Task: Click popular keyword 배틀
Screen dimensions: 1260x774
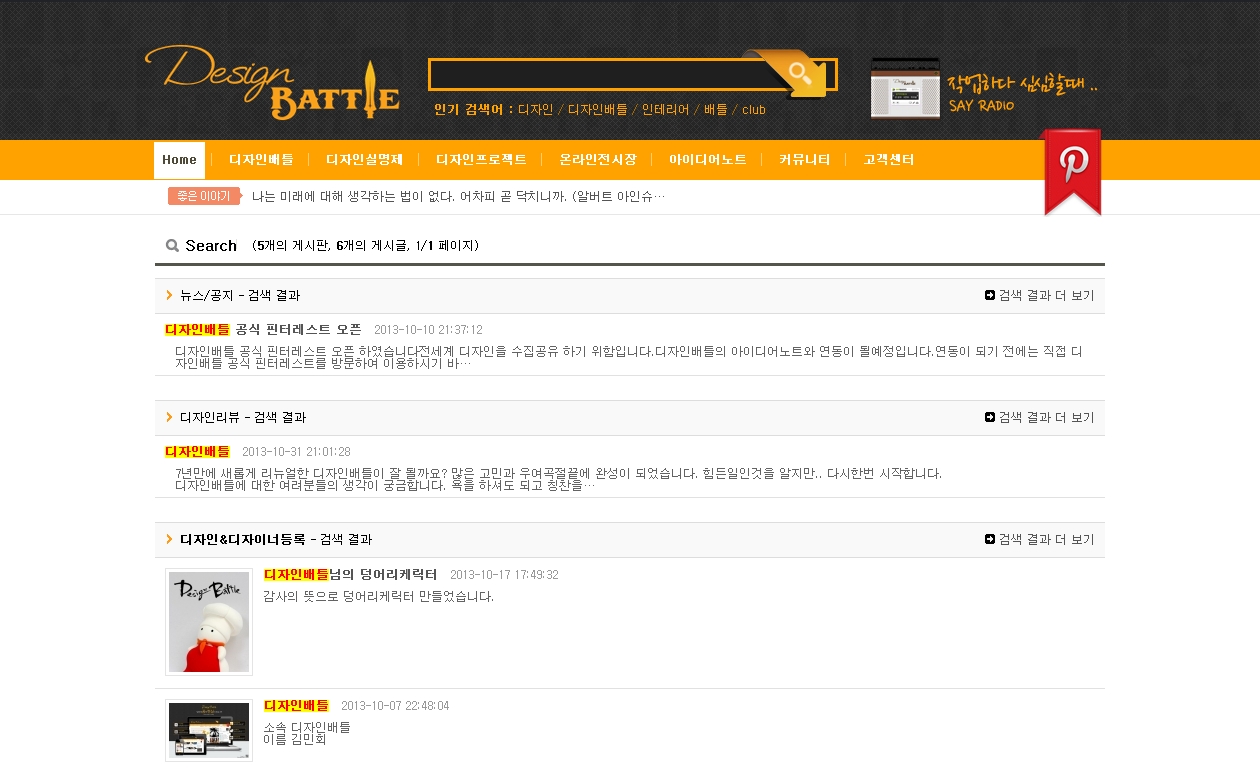Action: 716,110
